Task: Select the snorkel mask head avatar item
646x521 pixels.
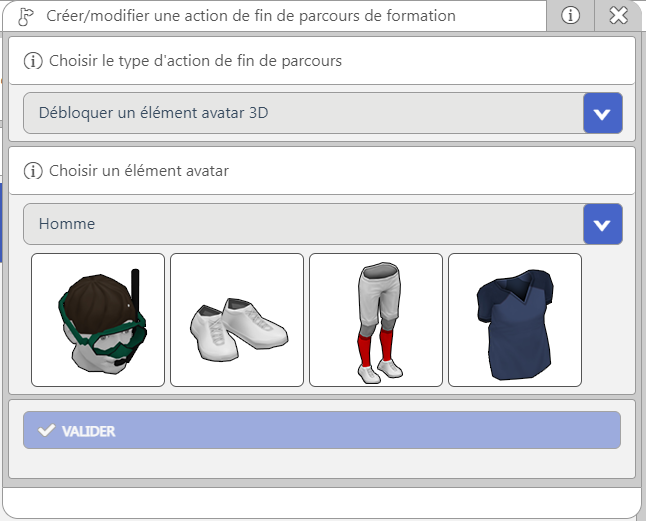Action: (x=98, y=320)
